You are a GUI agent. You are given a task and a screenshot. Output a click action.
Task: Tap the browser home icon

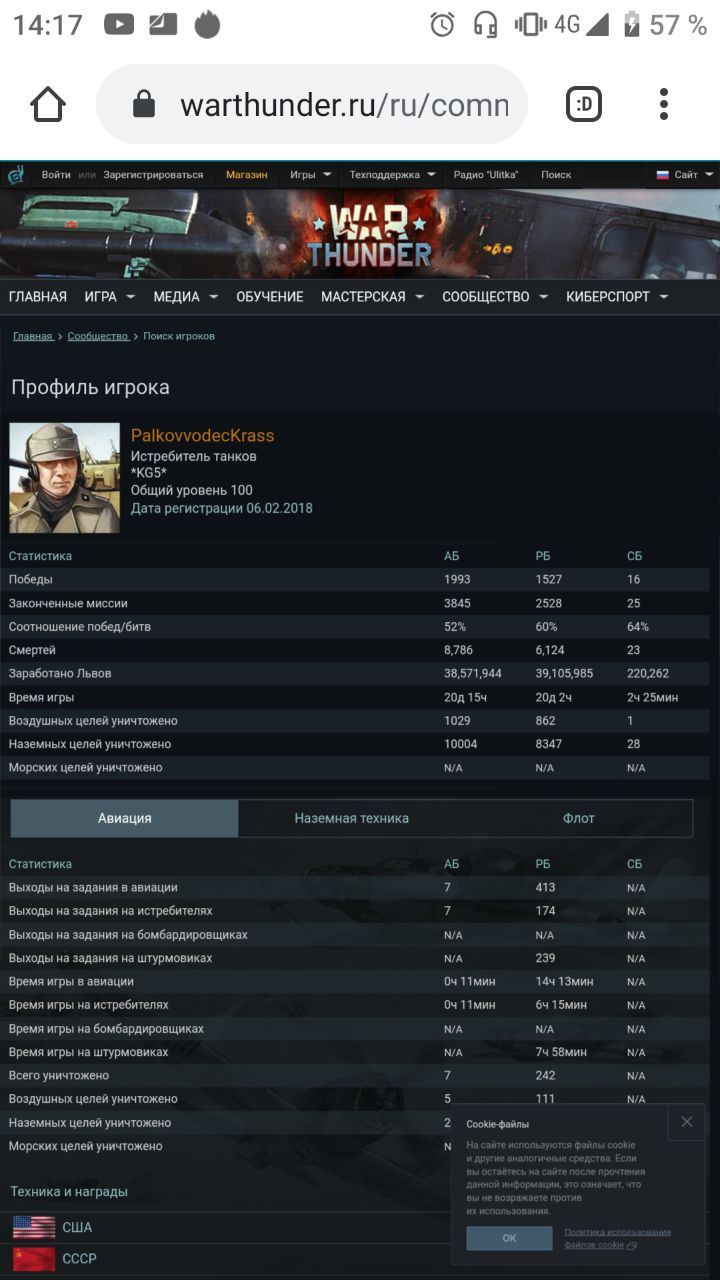click(x=47, y=104)
